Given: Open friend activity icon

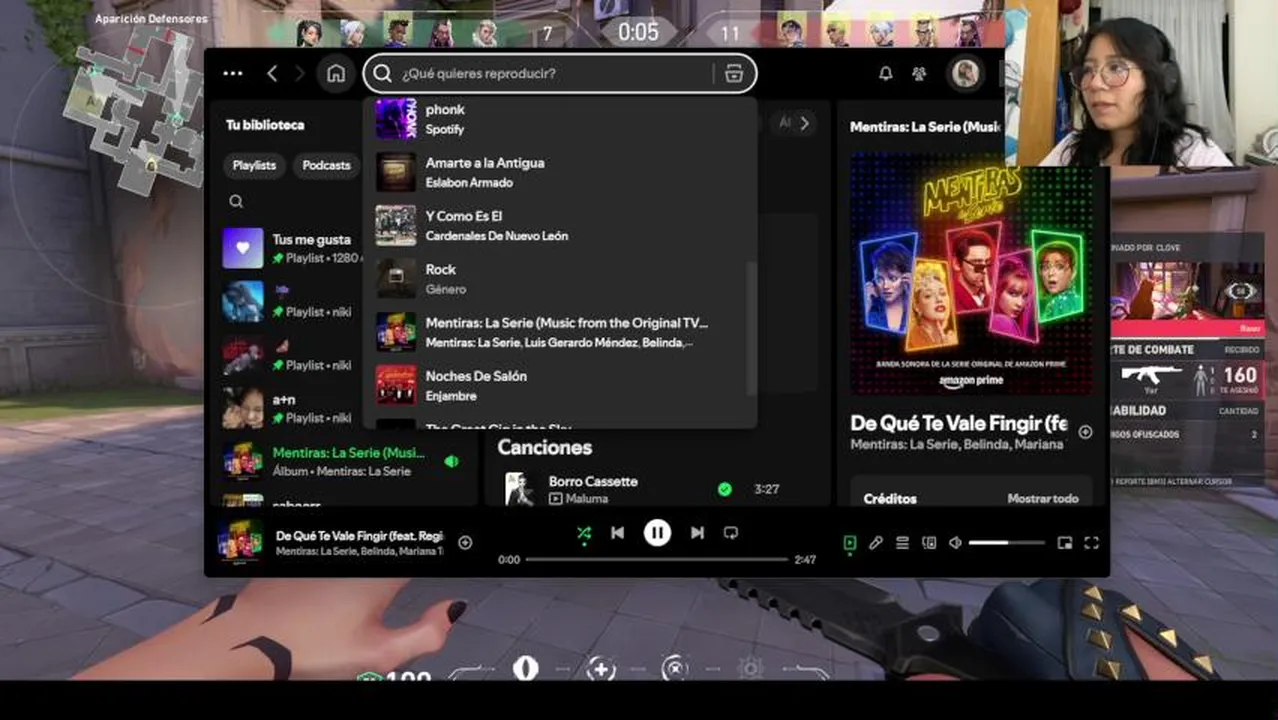Looking at the screenshot, I should (919, 73).
